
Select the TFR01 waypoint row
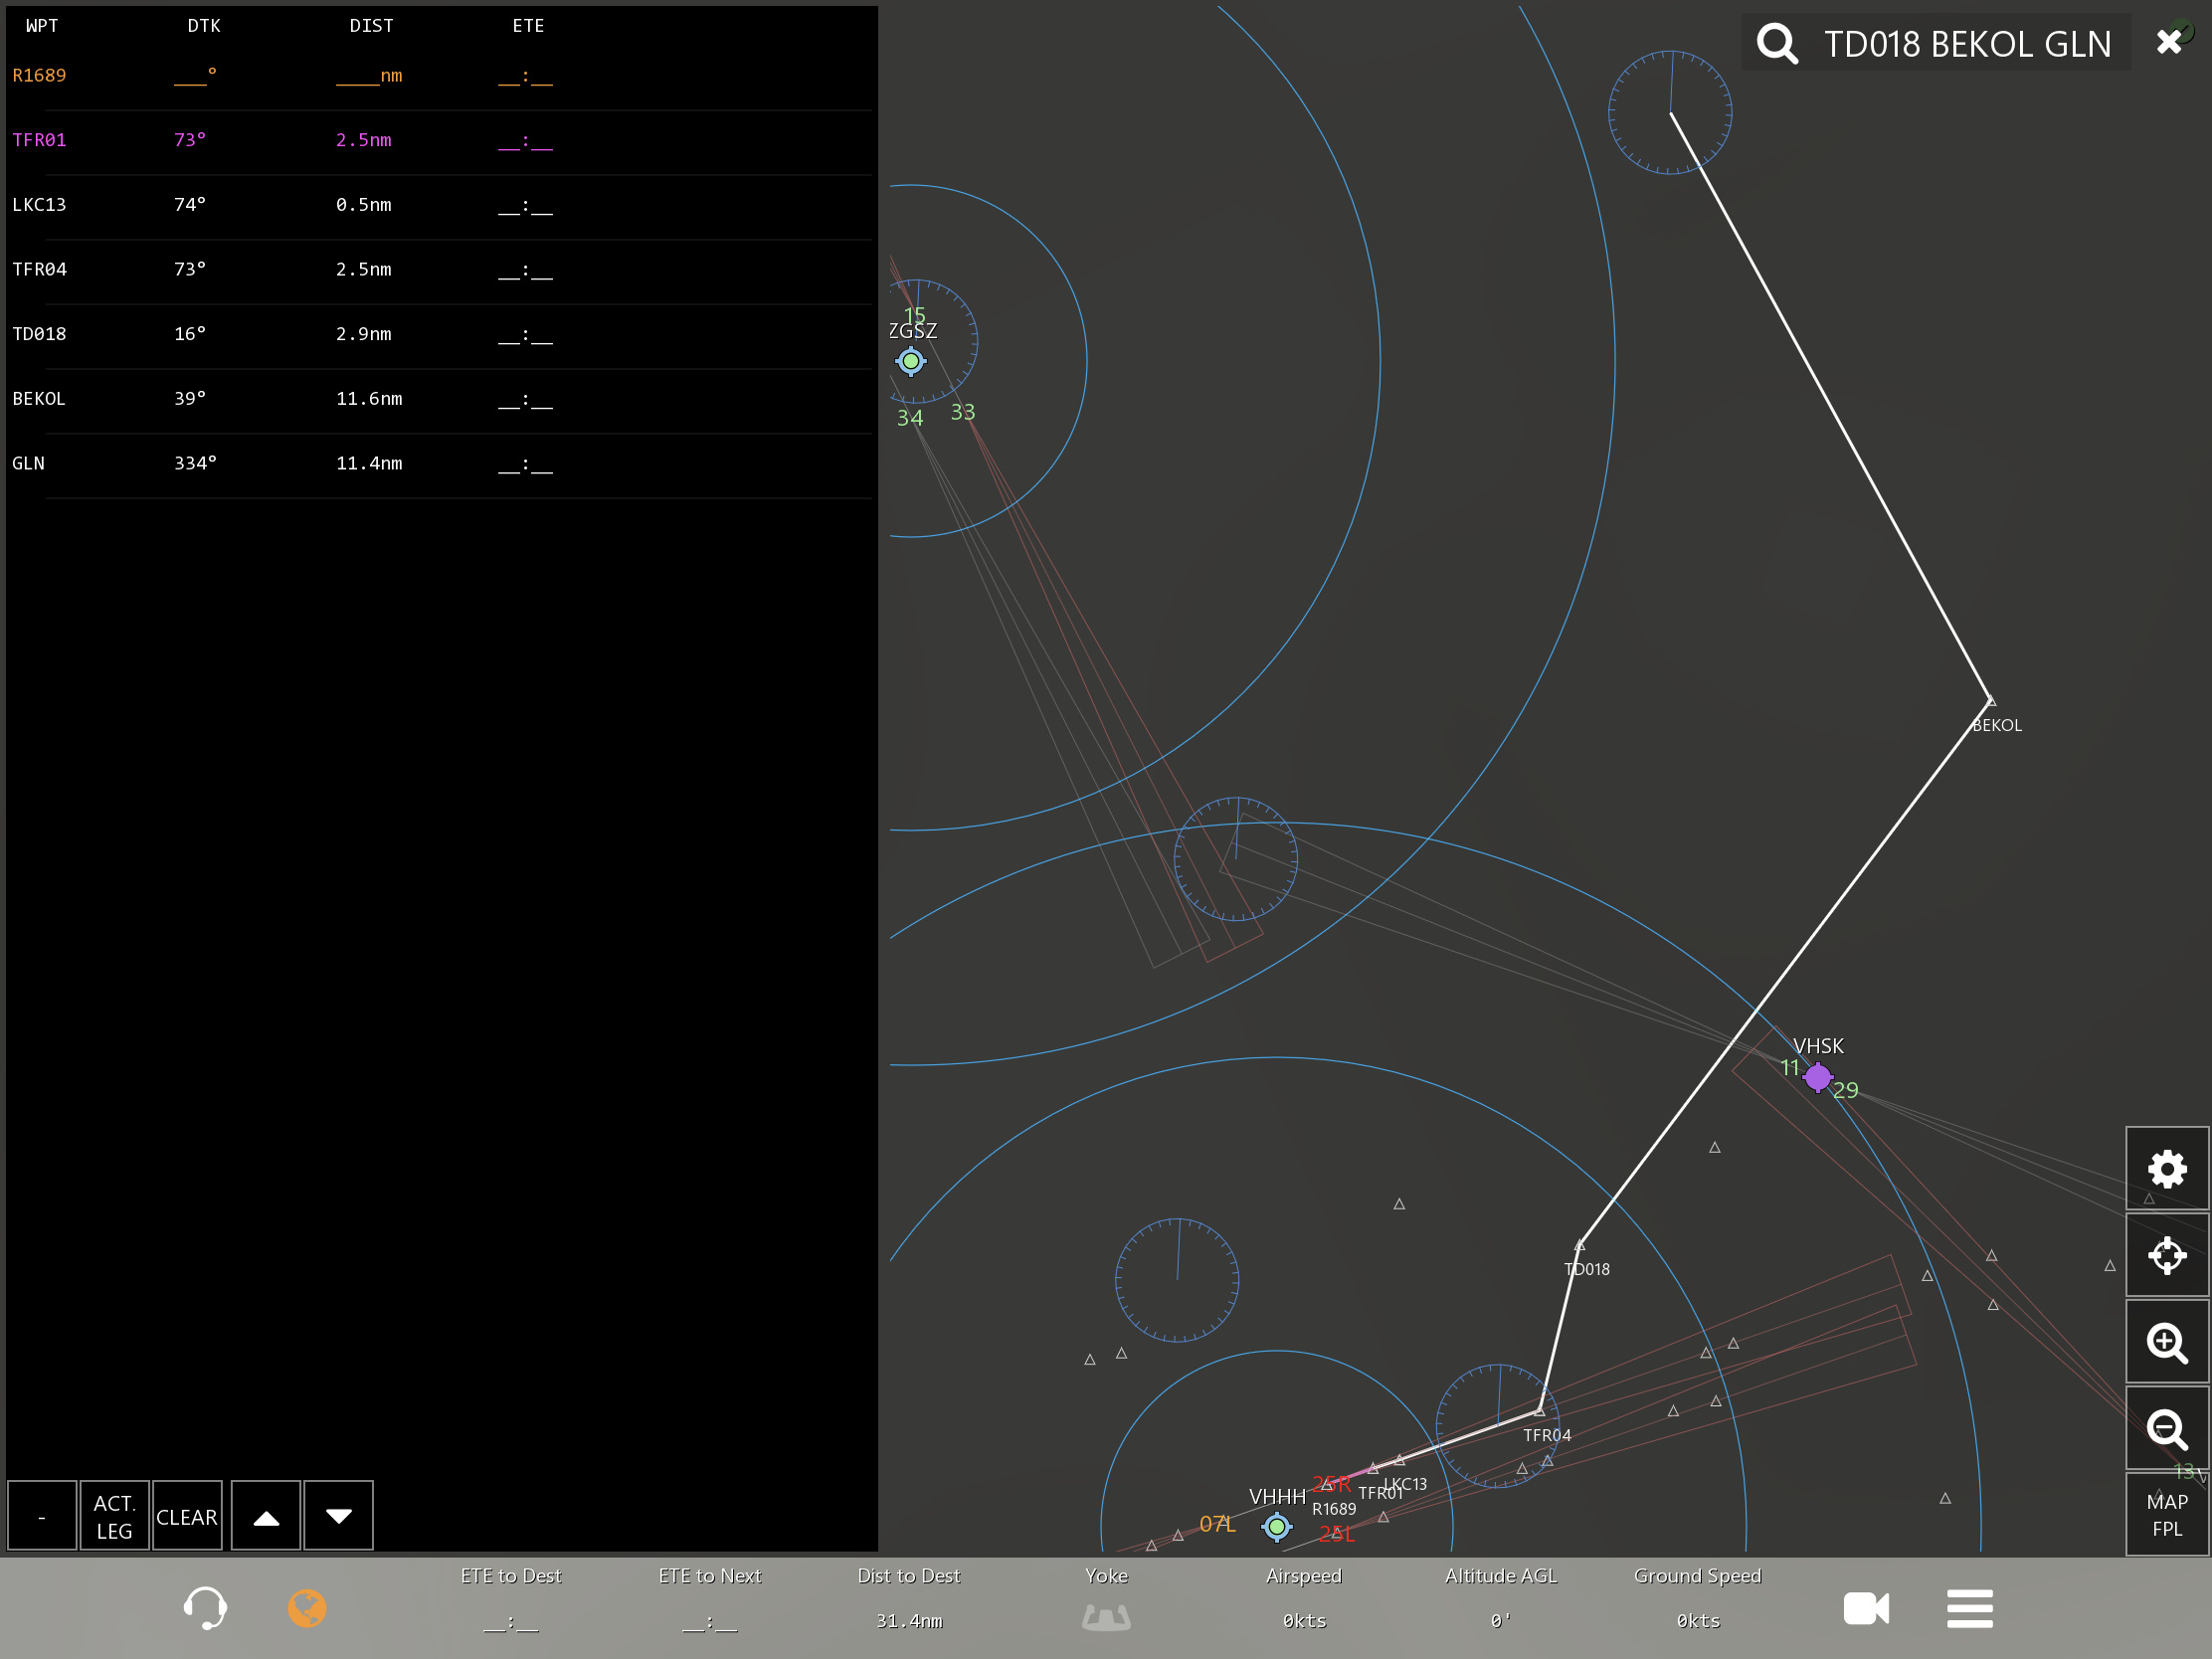click(x=40, y=140)
